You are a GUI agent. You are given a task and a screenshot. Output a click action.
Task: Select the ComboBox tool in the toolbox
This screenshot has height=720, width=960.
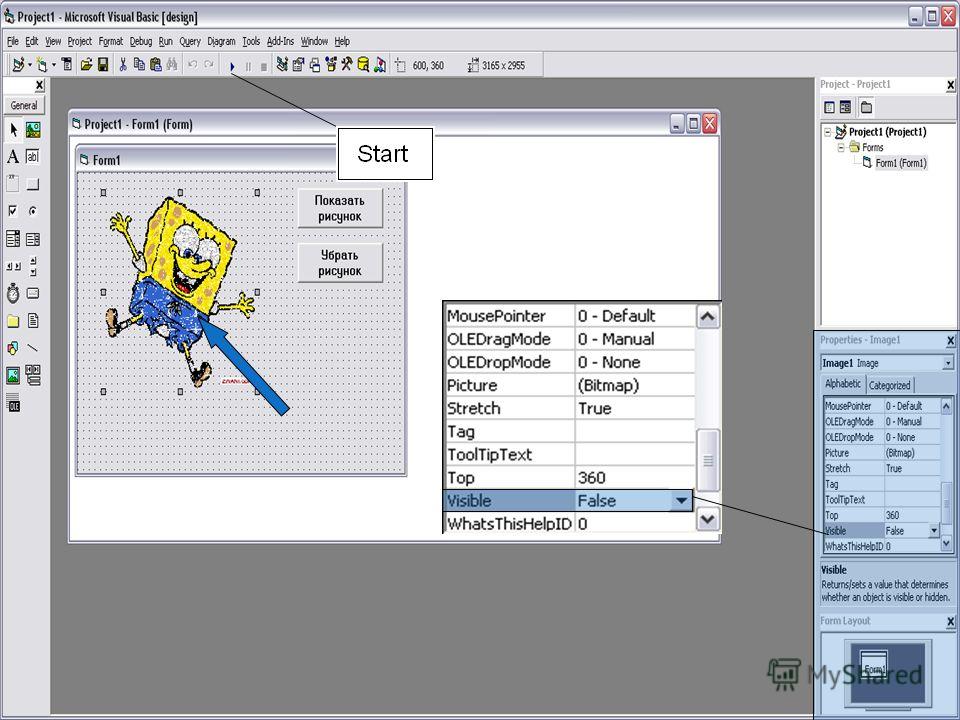pyautogui.click(x=13, y=239)
